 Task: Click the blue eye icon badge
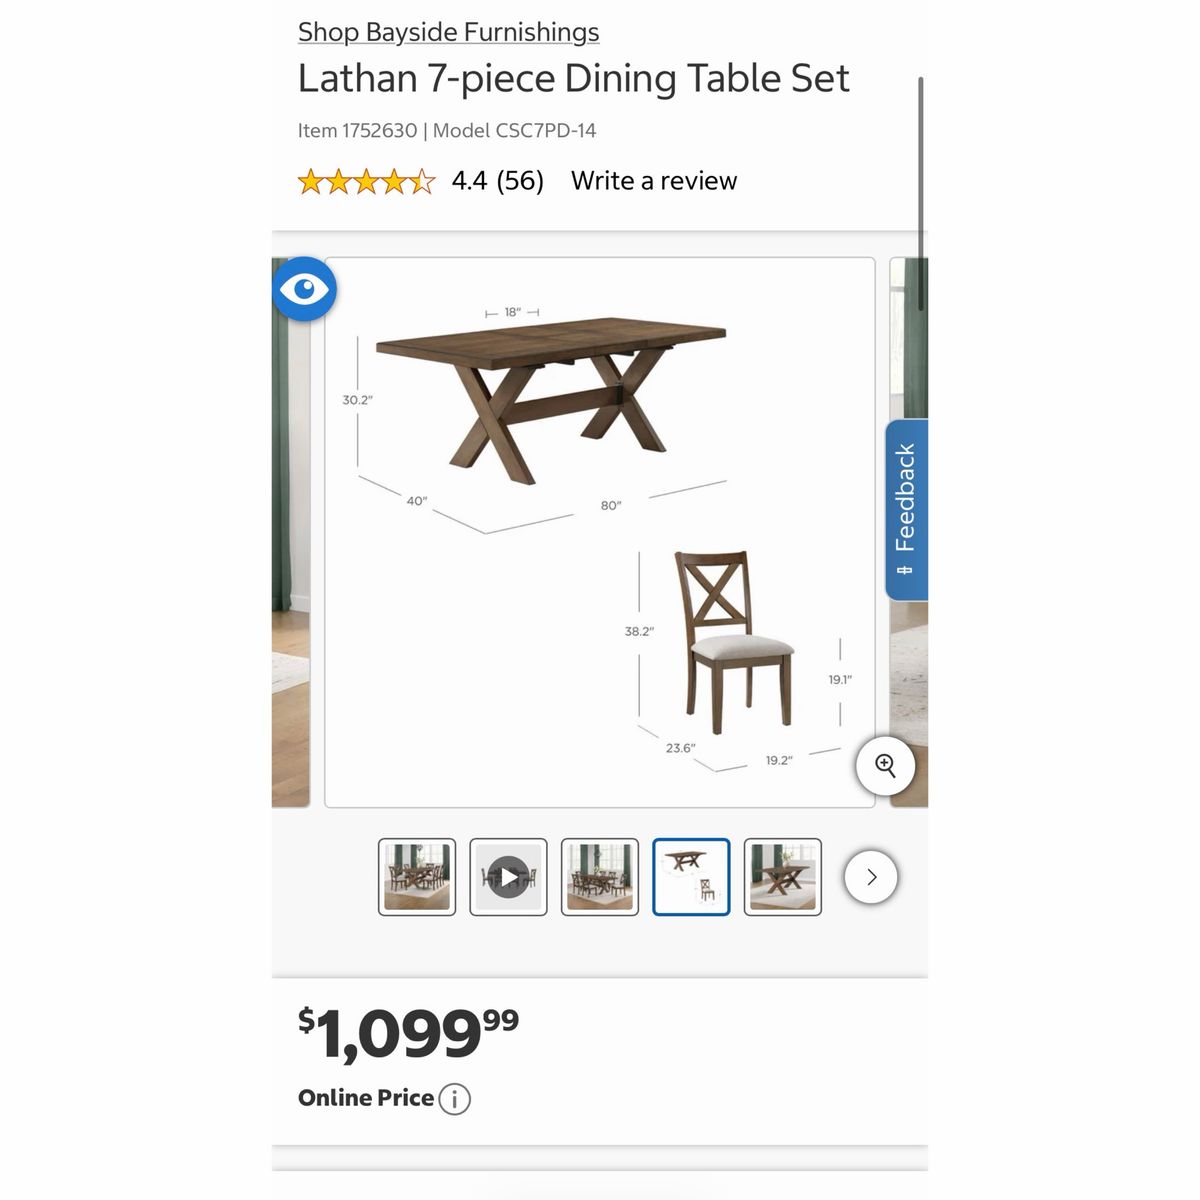click(x=304, y=289)
